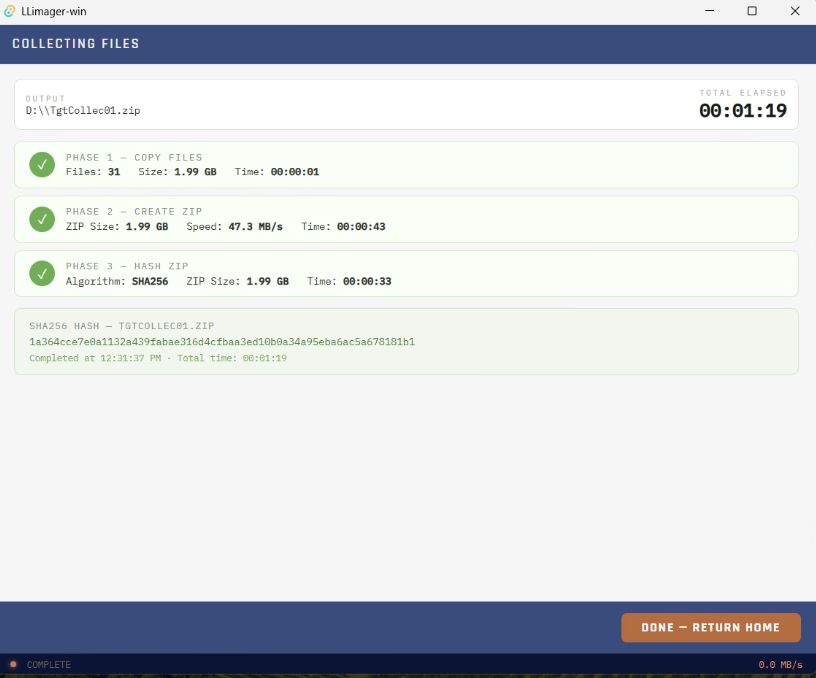Close the LLimager-win window

795,11
